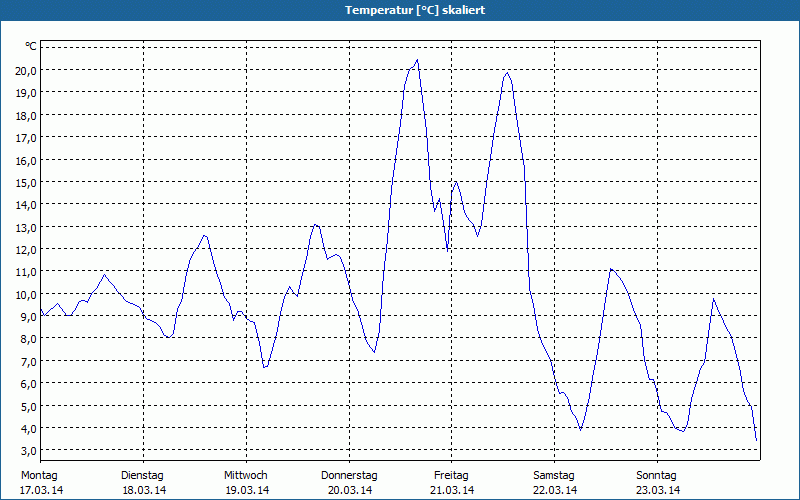Viewport: 800px width, 500px height.
Task: Select the 'Montag' day label
Action: click(39, 476)
